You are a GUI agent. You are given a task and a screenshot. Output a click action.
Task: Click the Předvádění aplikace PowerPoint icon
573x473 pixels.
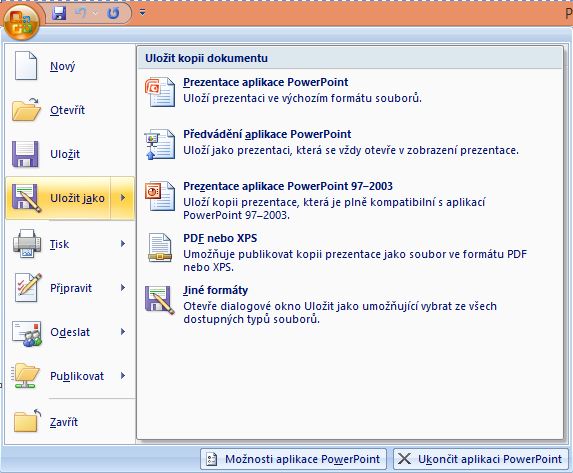point(160,144)
